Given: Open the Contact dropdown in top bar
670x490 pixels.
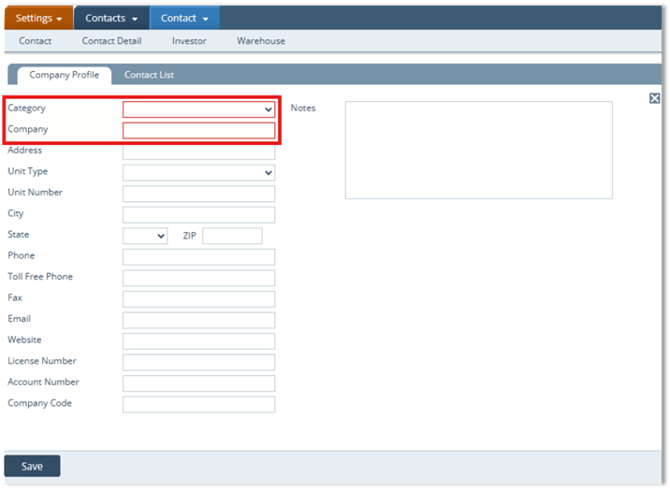Looking at the screenshot, I should pyautogui.click(x=184, y=18).
